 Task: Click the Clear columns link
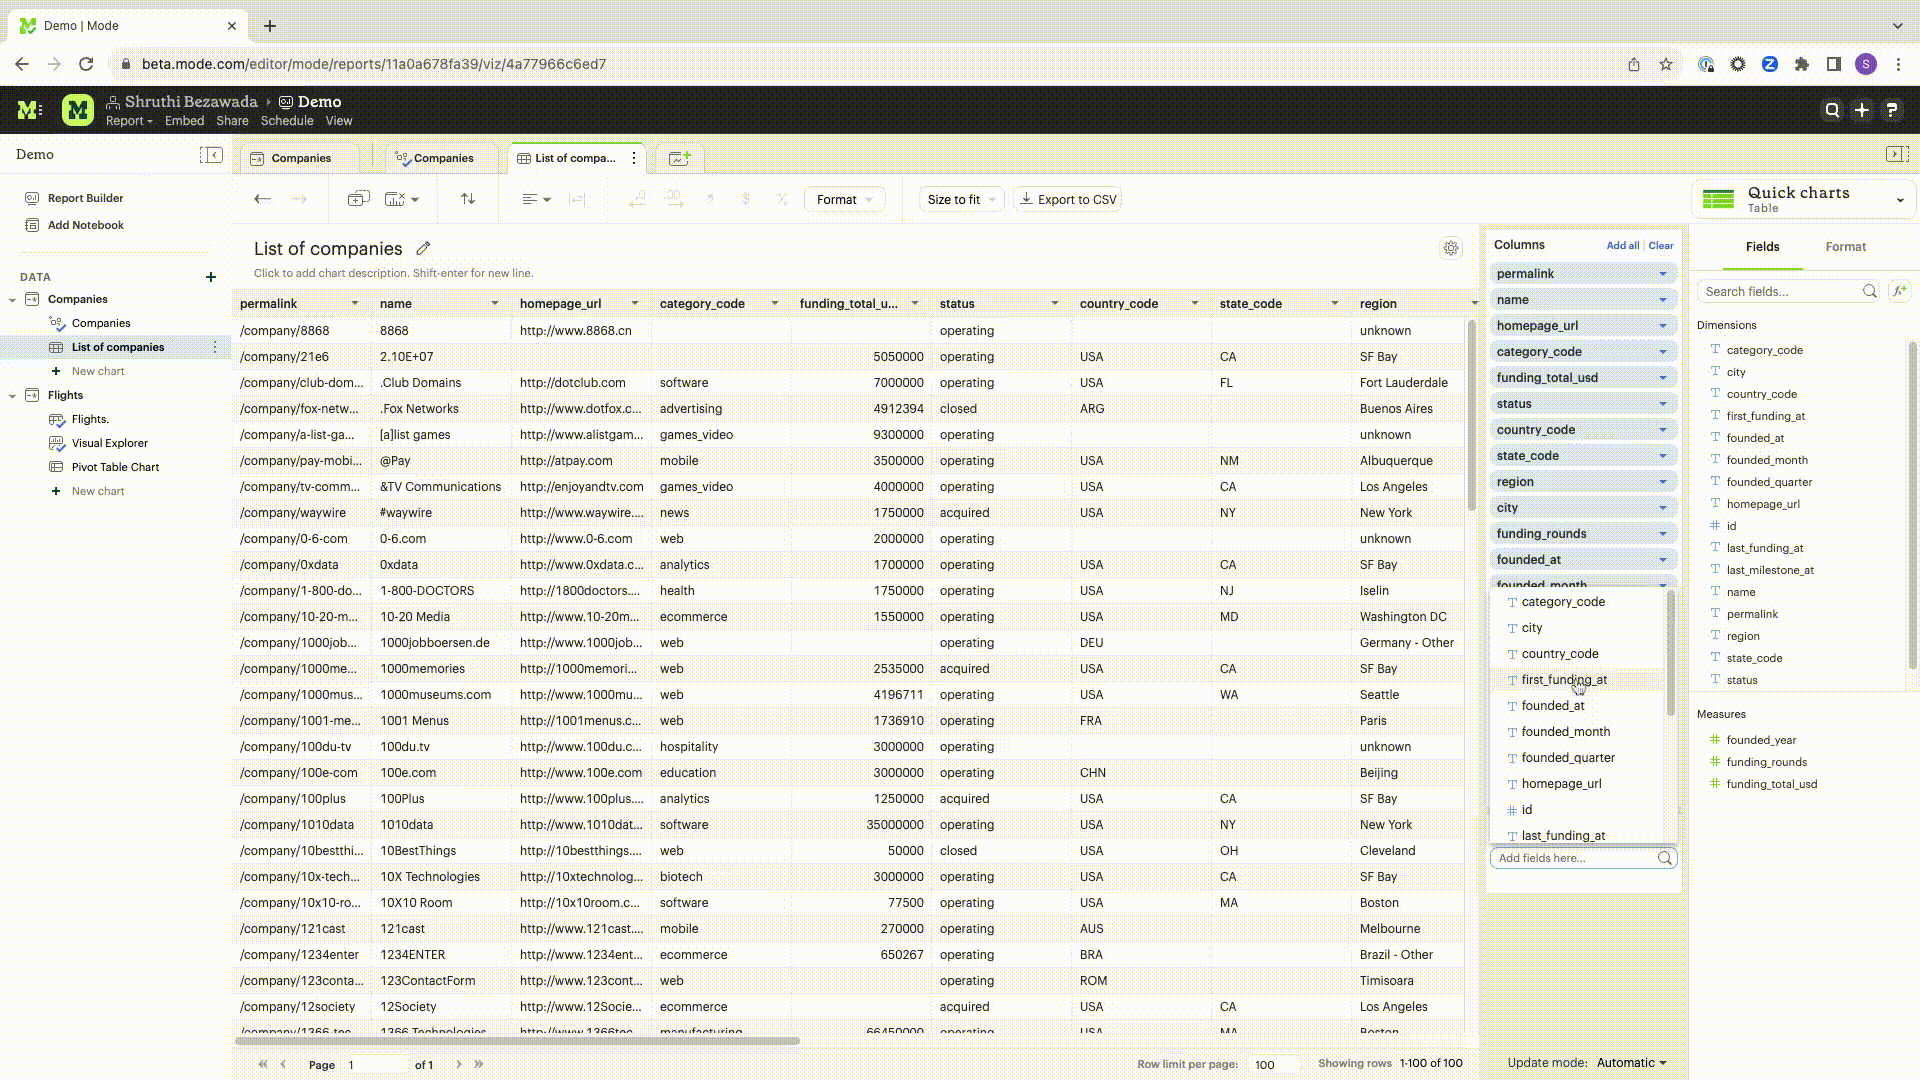tap(1660, 245)
